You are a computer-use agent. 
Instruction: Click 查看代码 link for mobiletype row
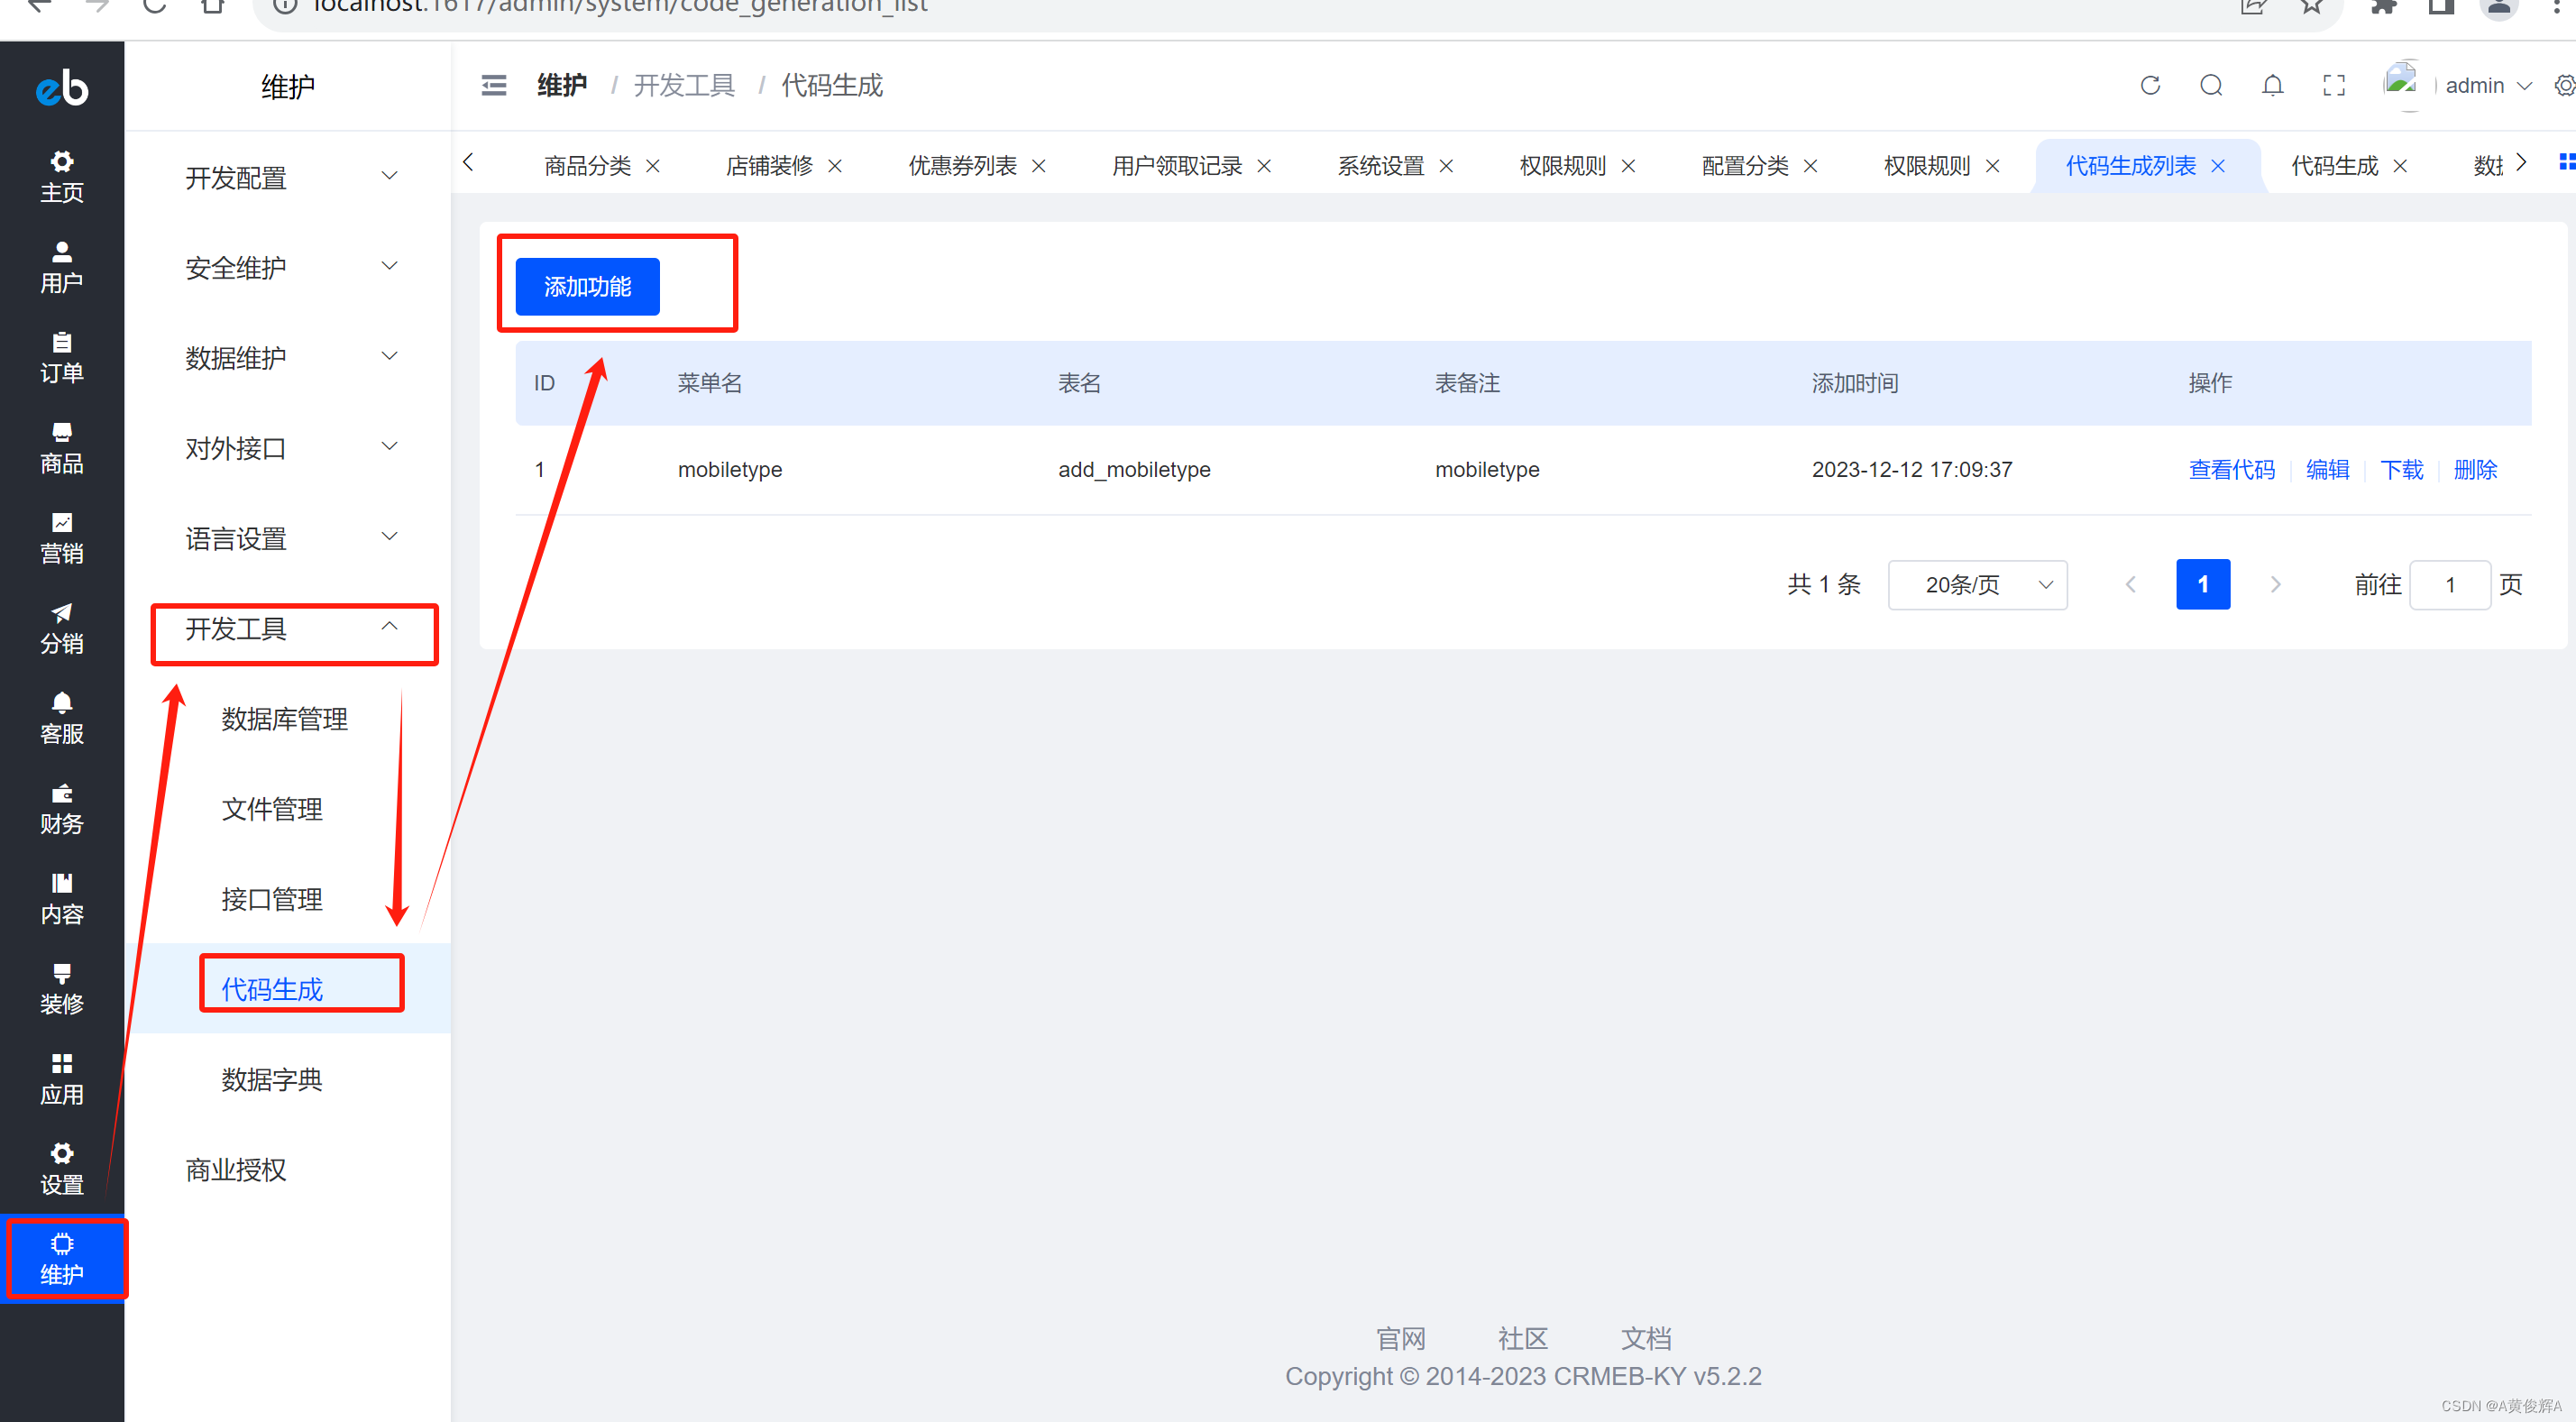click(2231, 469)
